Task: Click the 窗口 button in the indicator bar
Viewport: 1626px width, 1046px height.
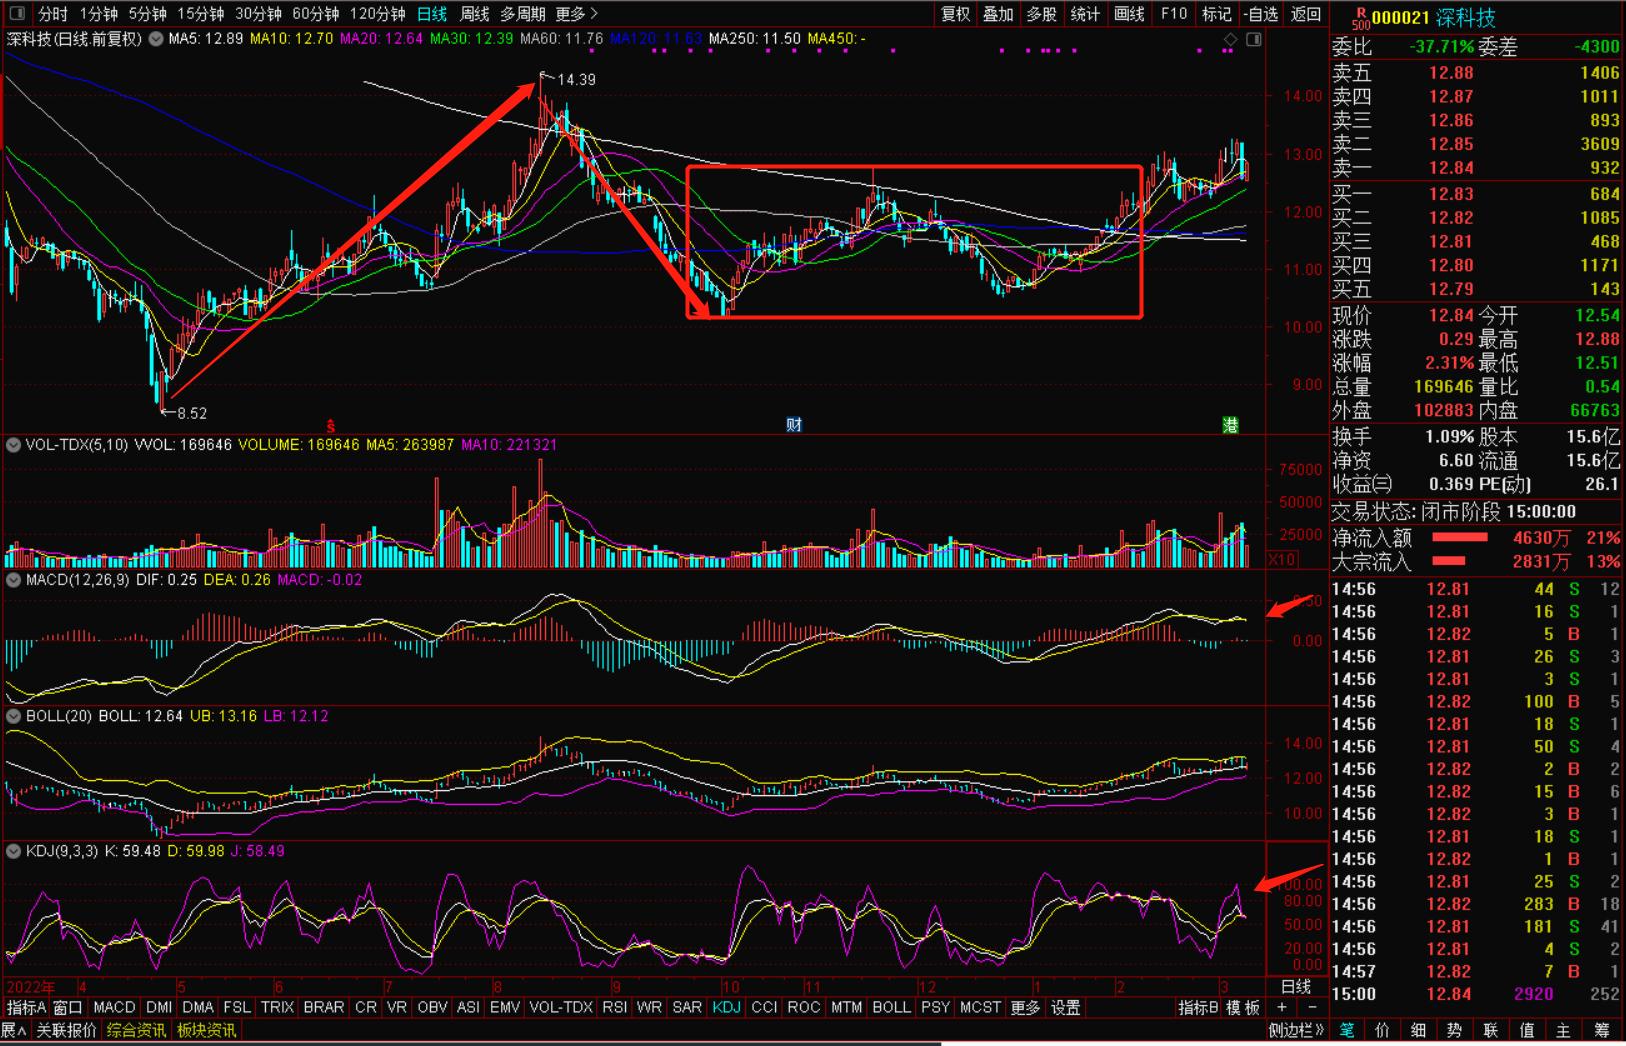Action: 67,1008
